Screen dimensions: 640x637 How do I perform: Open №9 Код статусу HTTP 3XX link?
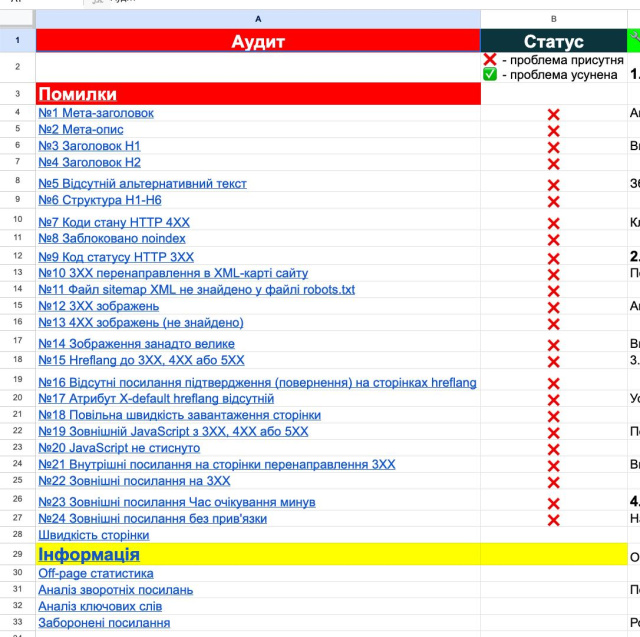click(x=116, y=257)
